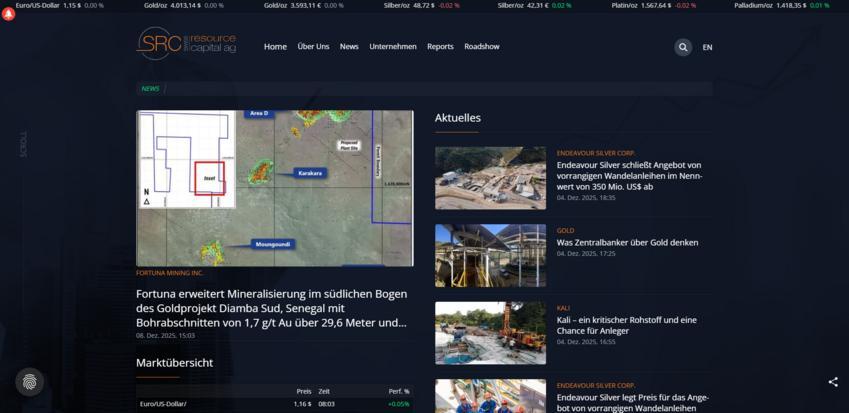Click the Swiss Resource Capital logo

(x=186, y=44)
